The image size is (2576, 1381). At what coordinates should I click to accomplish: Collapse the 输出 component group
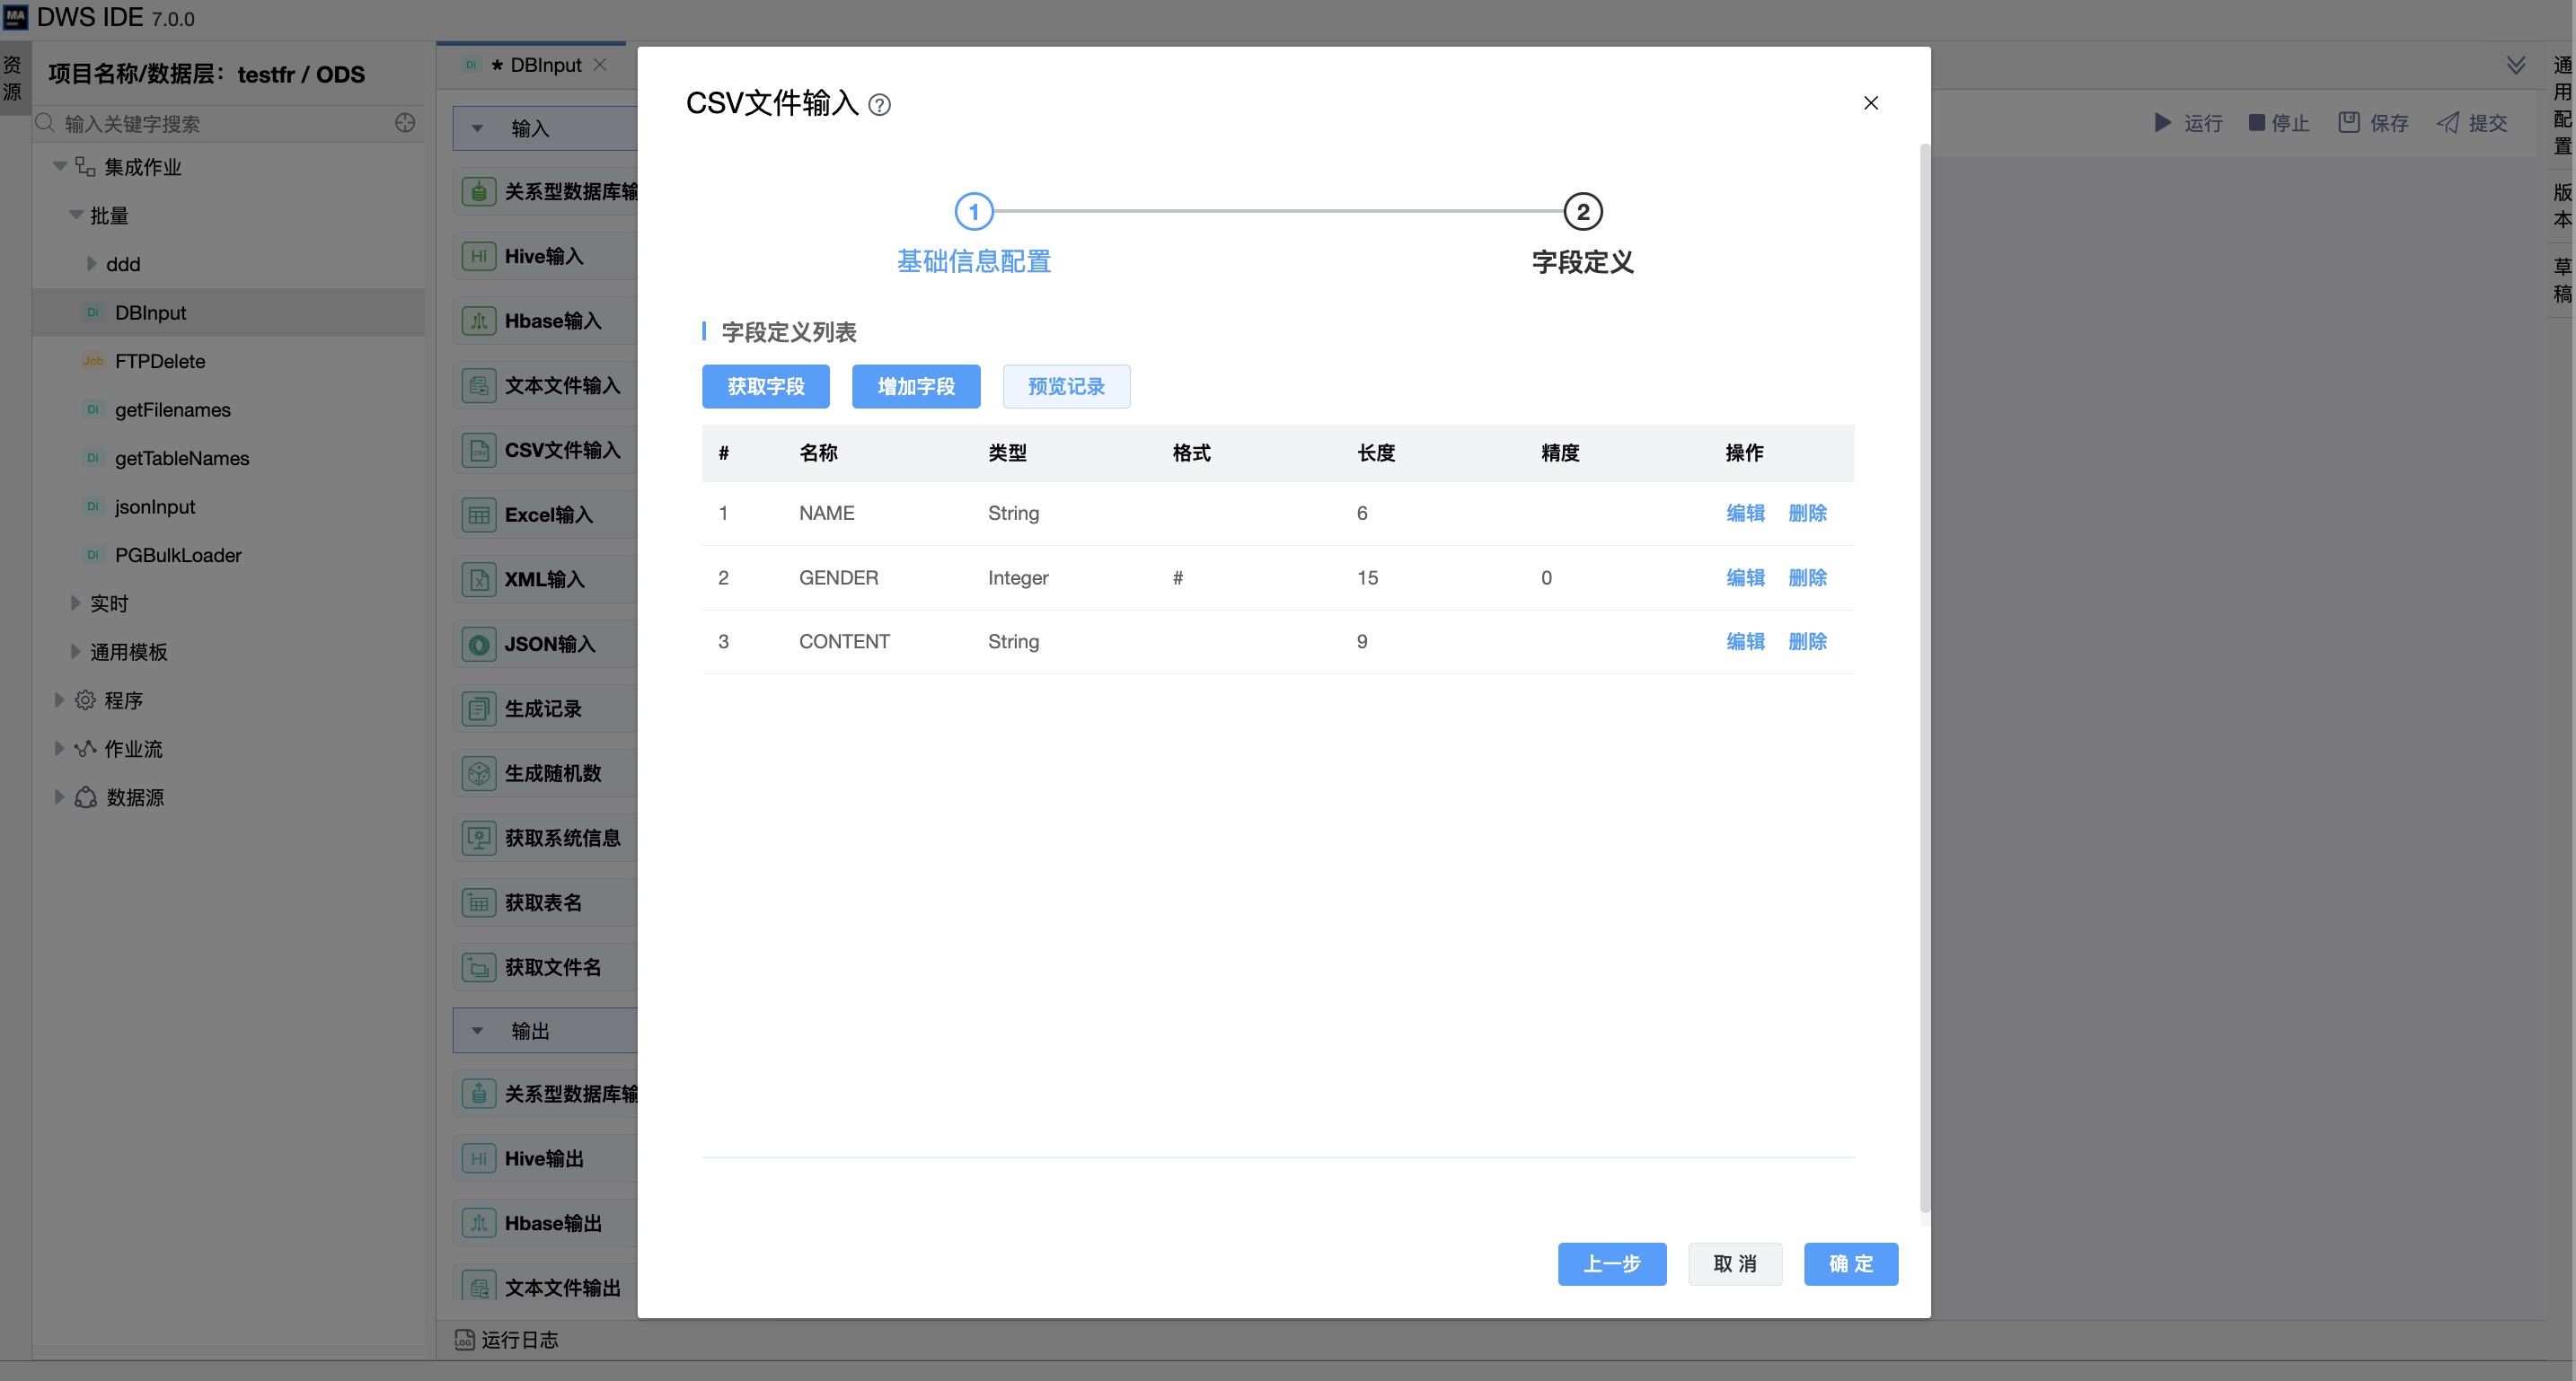478,1031
